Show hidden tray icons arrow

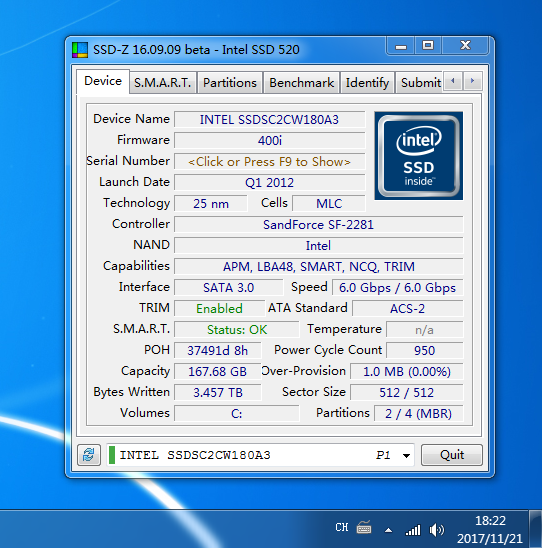coord(388,530)
